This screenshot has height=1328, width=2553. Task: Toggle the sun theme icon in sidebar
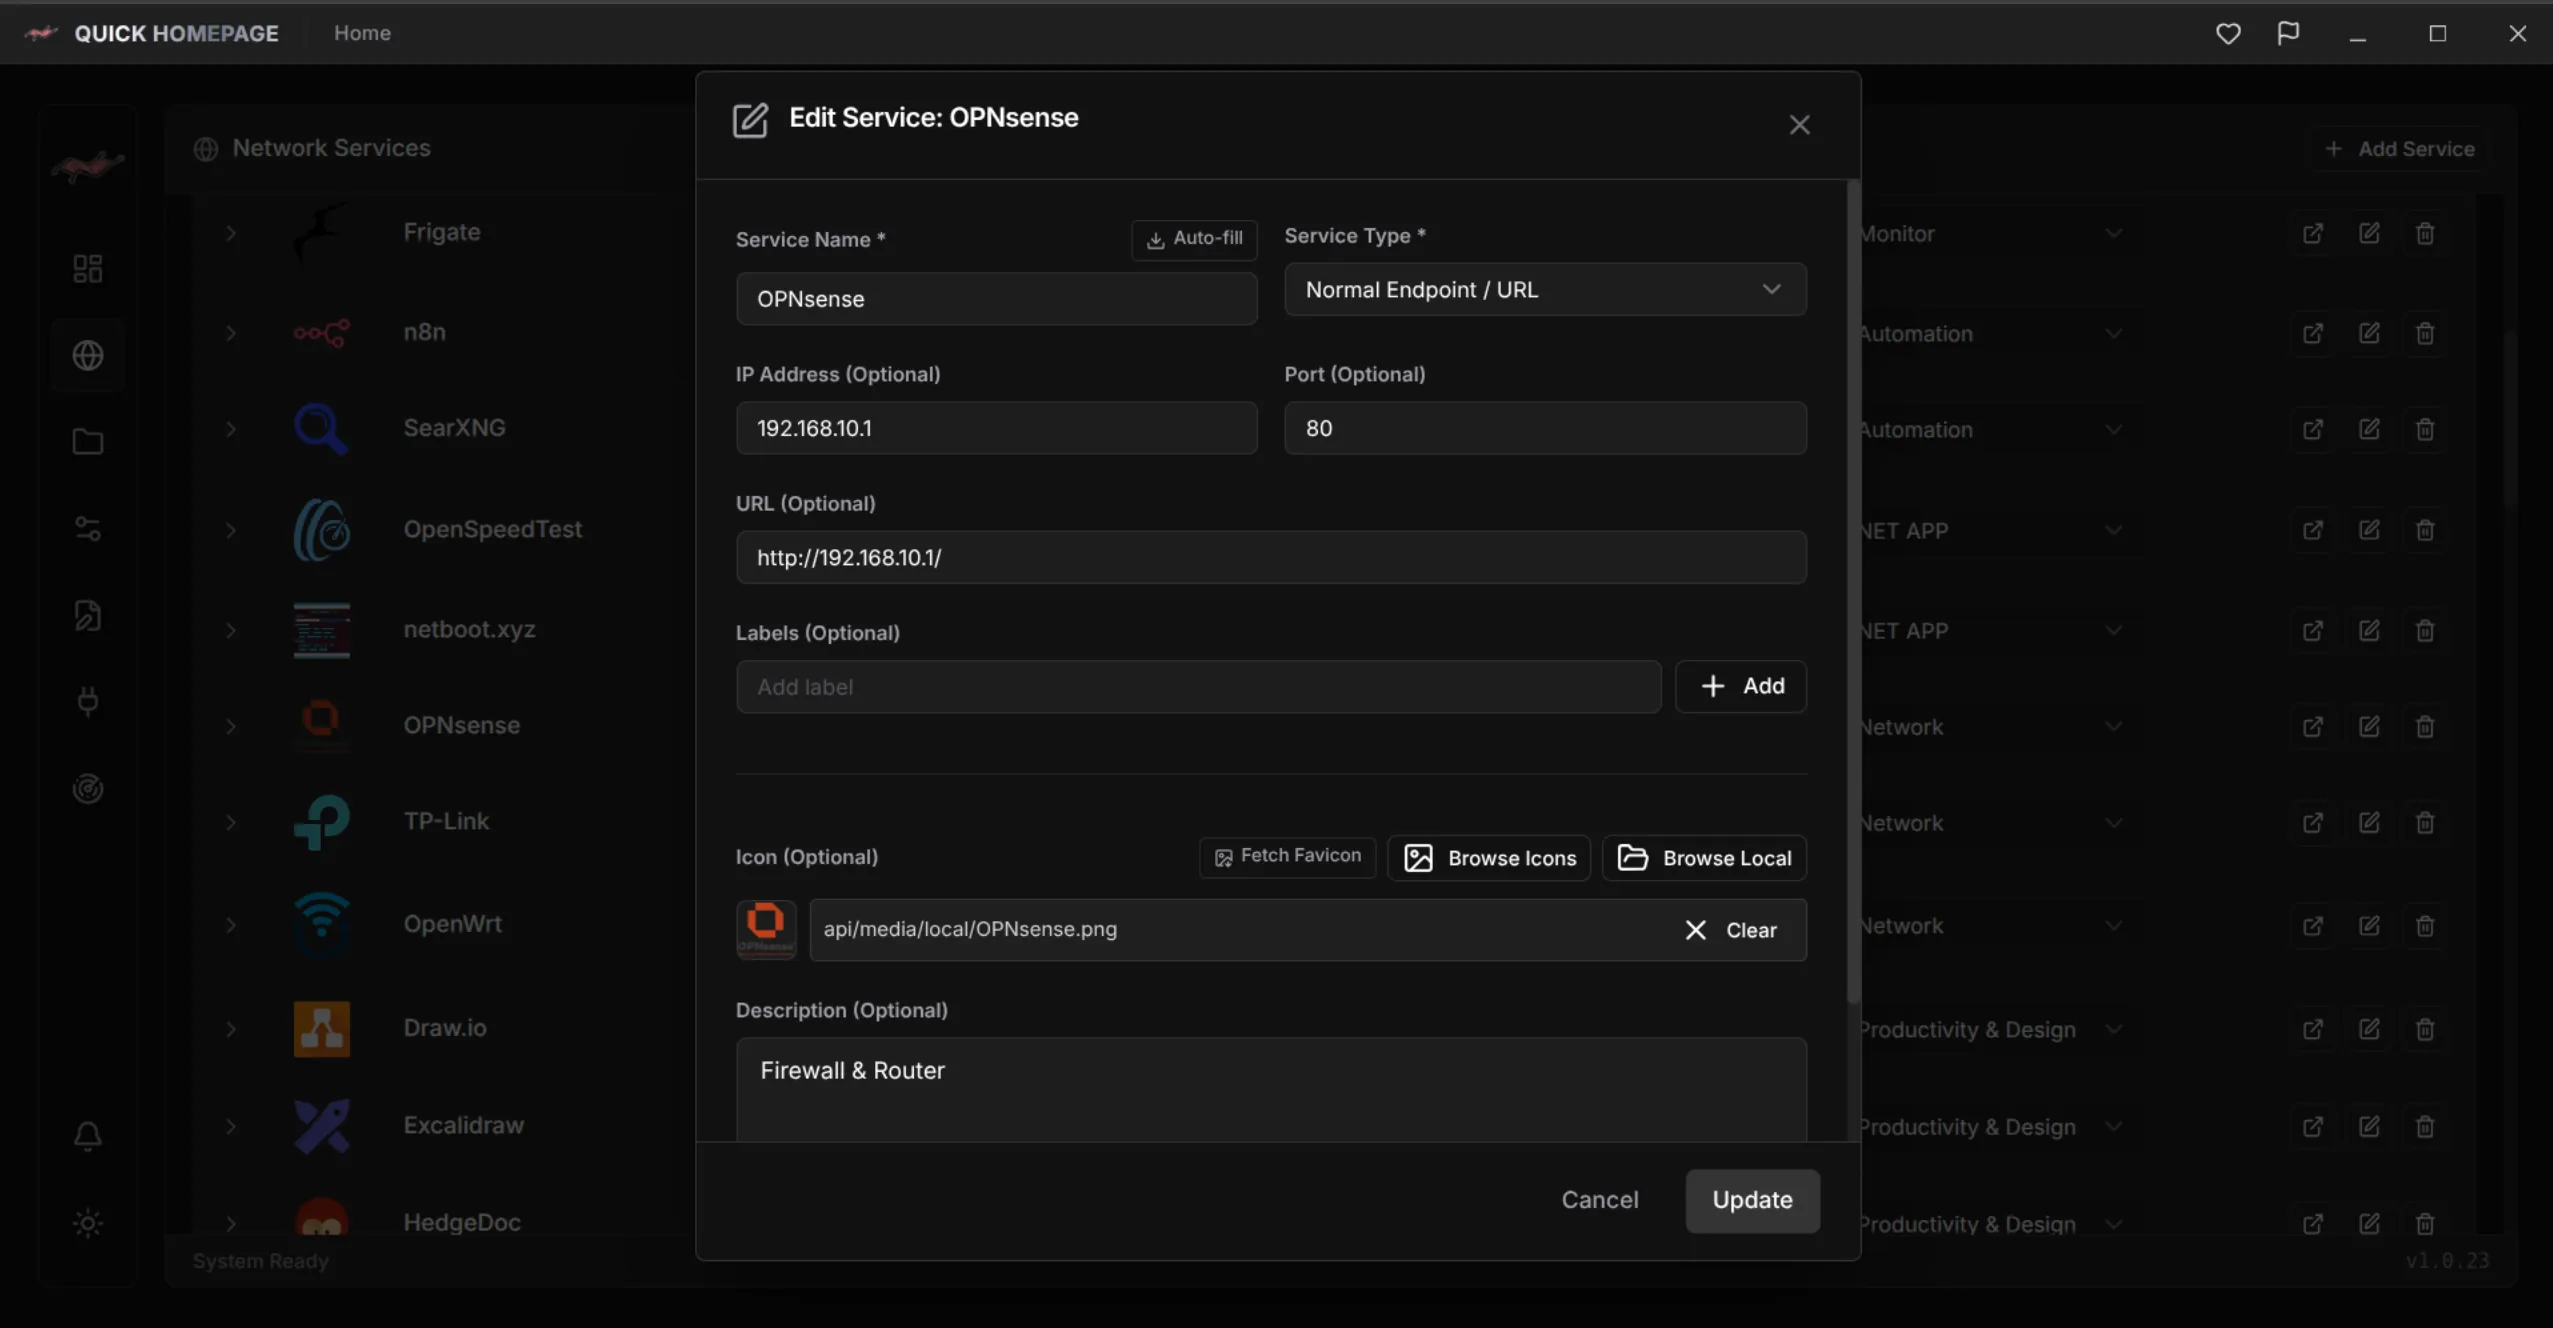tap(88, 1223)
